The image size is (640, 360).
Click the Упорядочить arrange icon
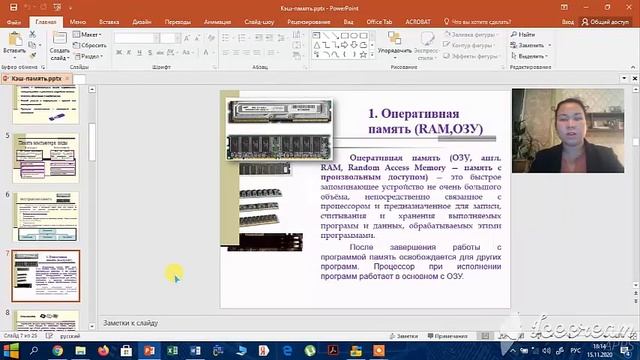[395, 39]
